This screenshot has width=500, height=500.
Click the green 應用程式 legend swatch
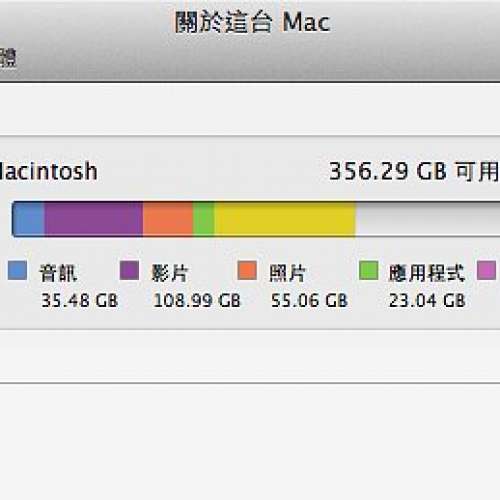[x=369, y=270]
